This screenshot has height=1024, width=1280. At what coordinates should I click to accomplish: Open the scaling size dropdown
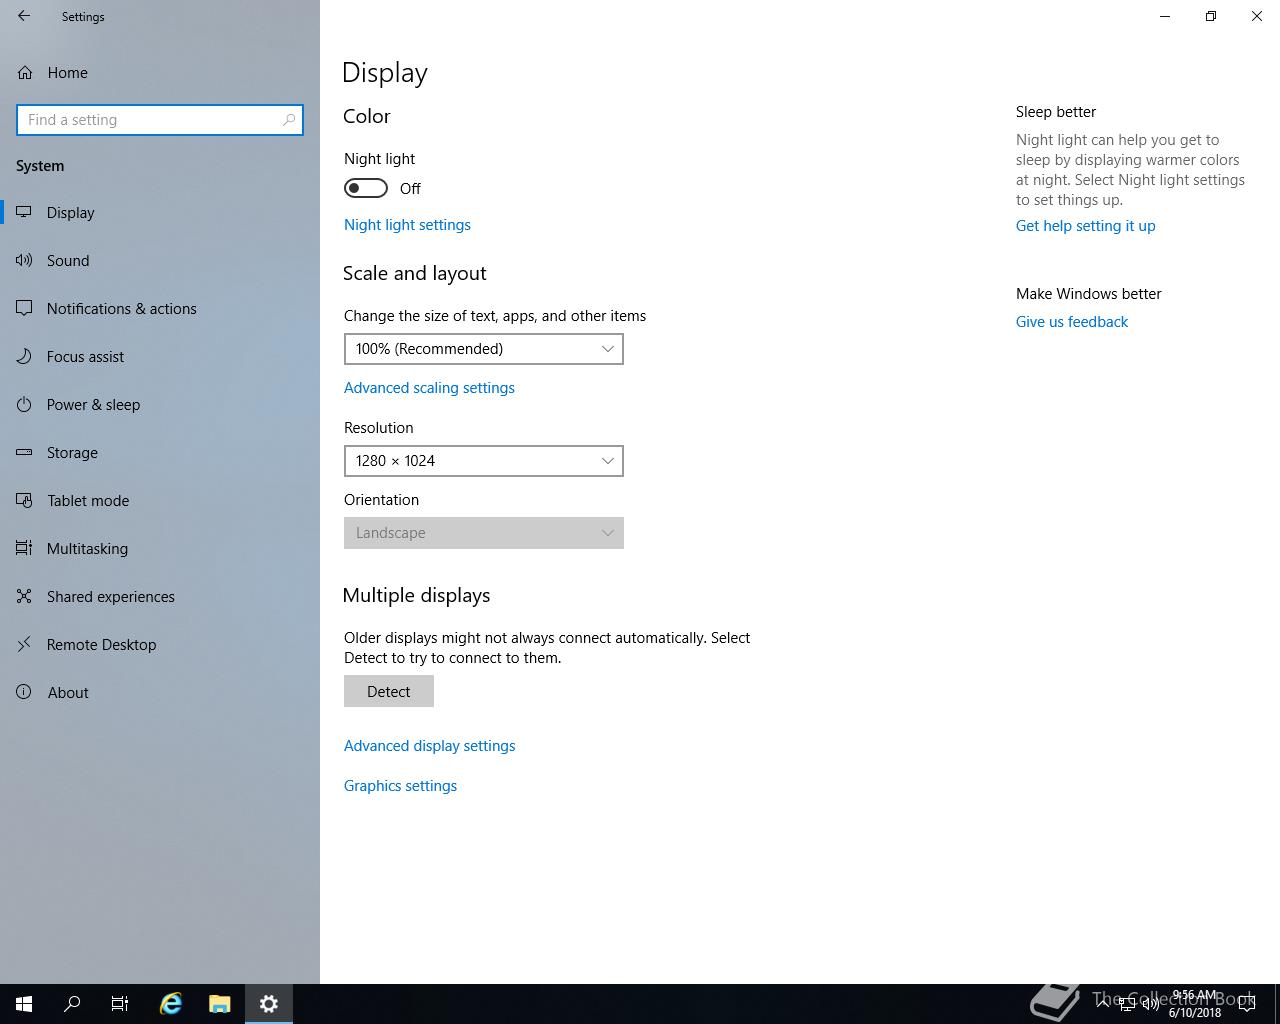(484, 349)
